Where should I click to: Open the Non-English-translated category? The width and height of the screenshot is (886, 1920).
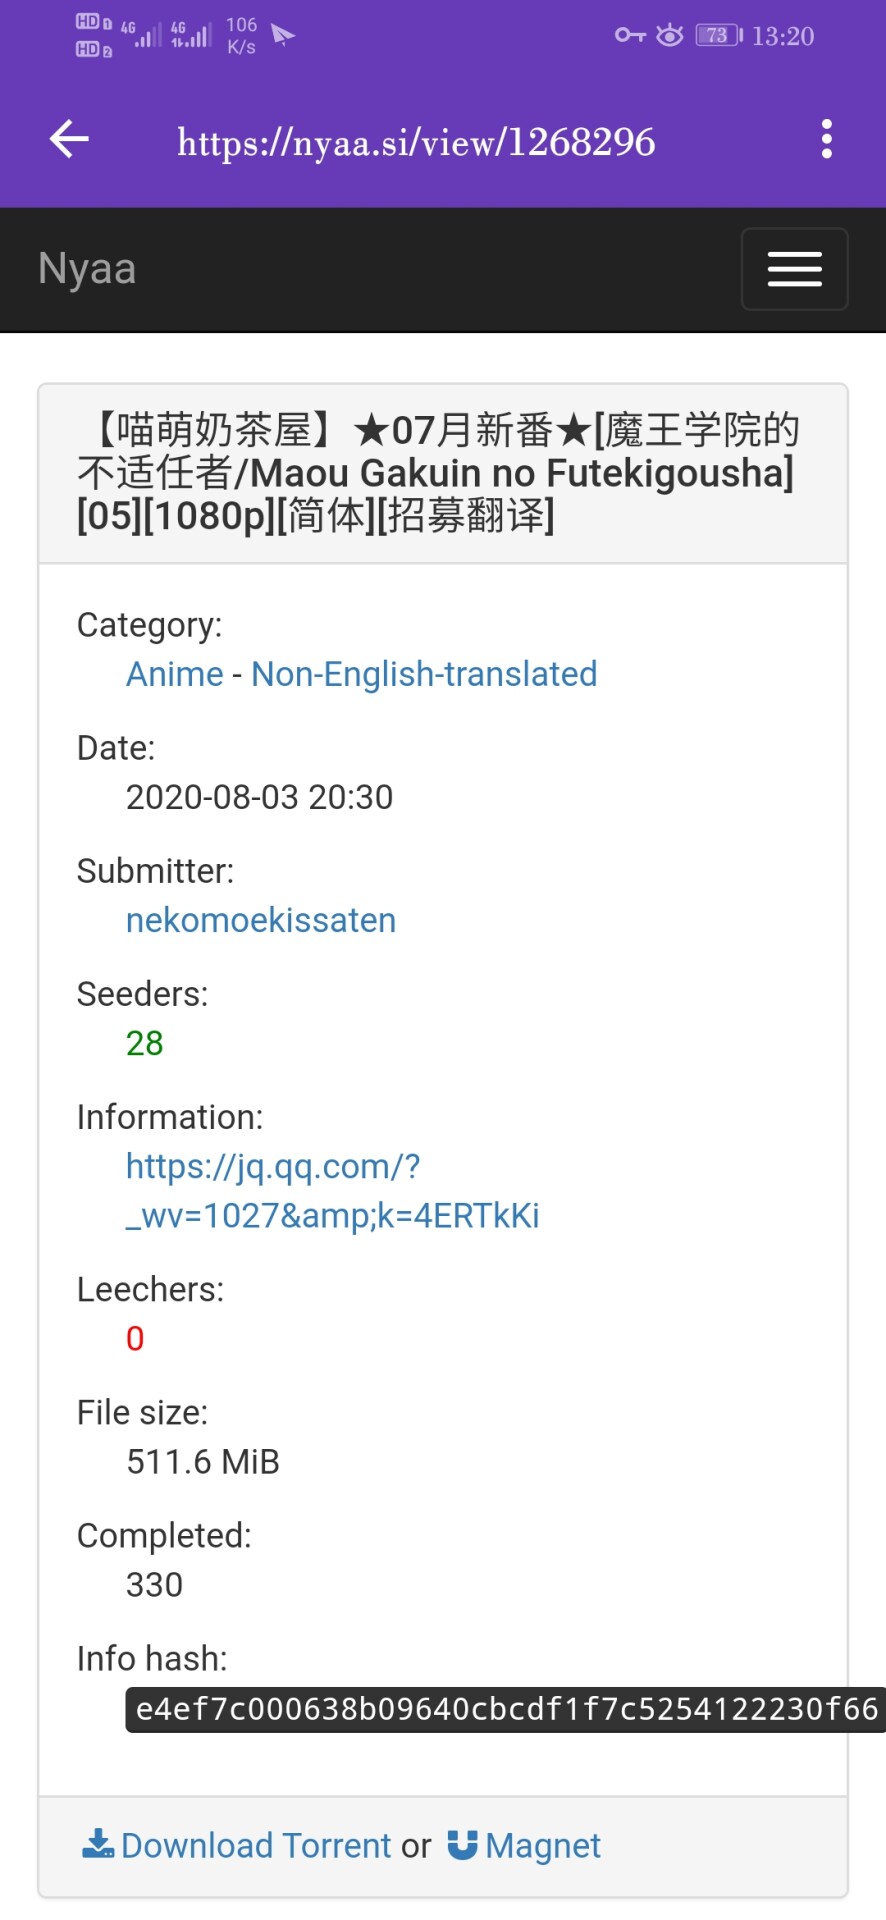click(x=425, y=675)
